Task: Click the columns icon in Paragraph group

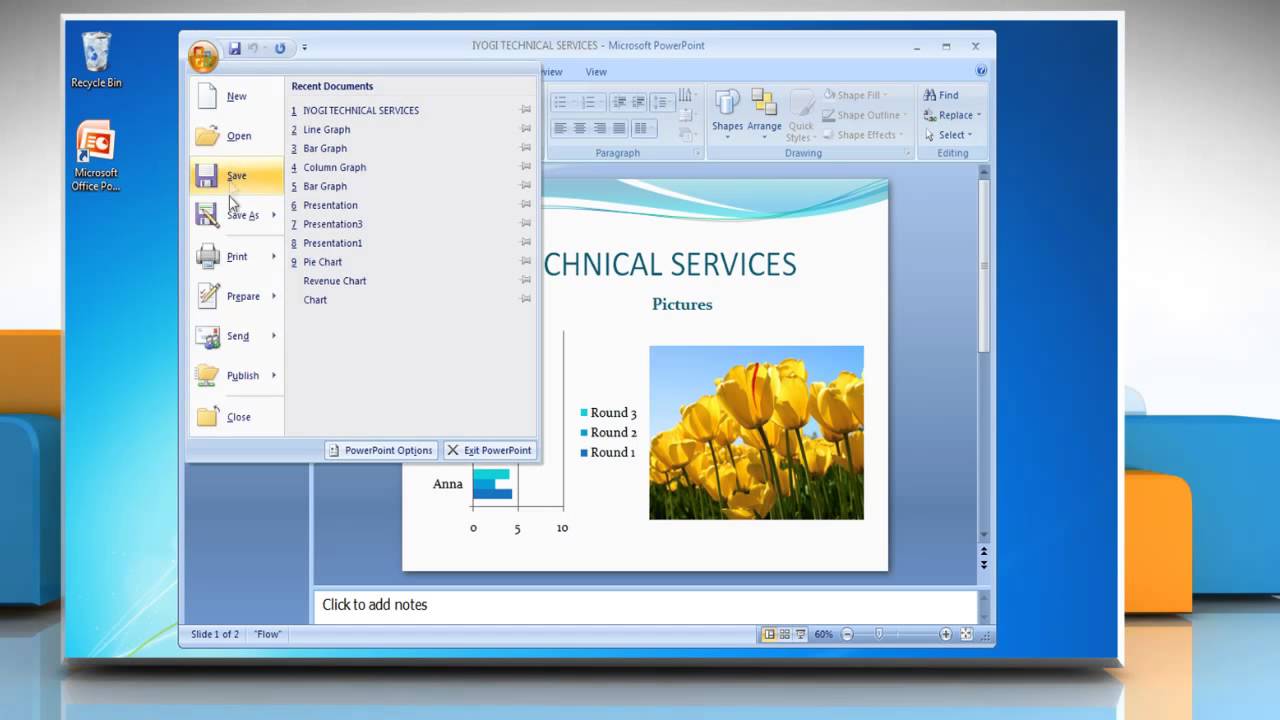Action: pos(643,128)
